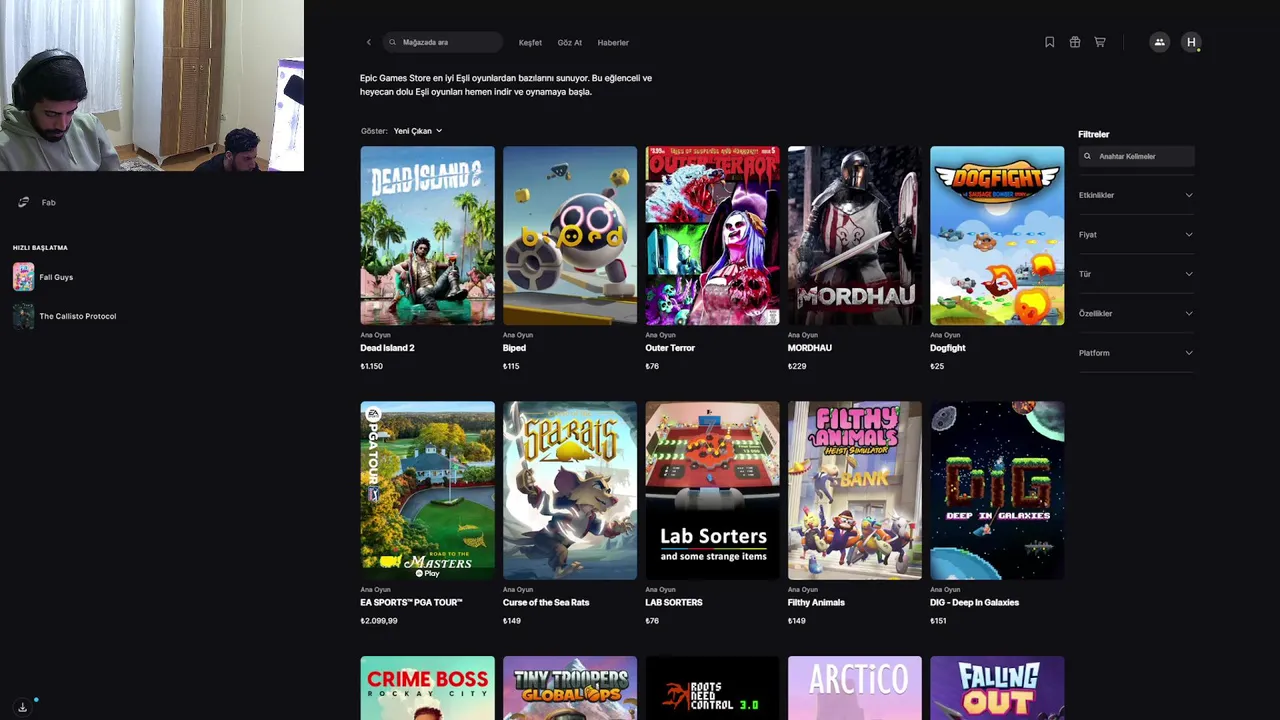The width and height of the screenshot is (1280, 720).
Task: Click the ₺115 price under Biped
Action: pyautogui.click(x=511, y=366)
